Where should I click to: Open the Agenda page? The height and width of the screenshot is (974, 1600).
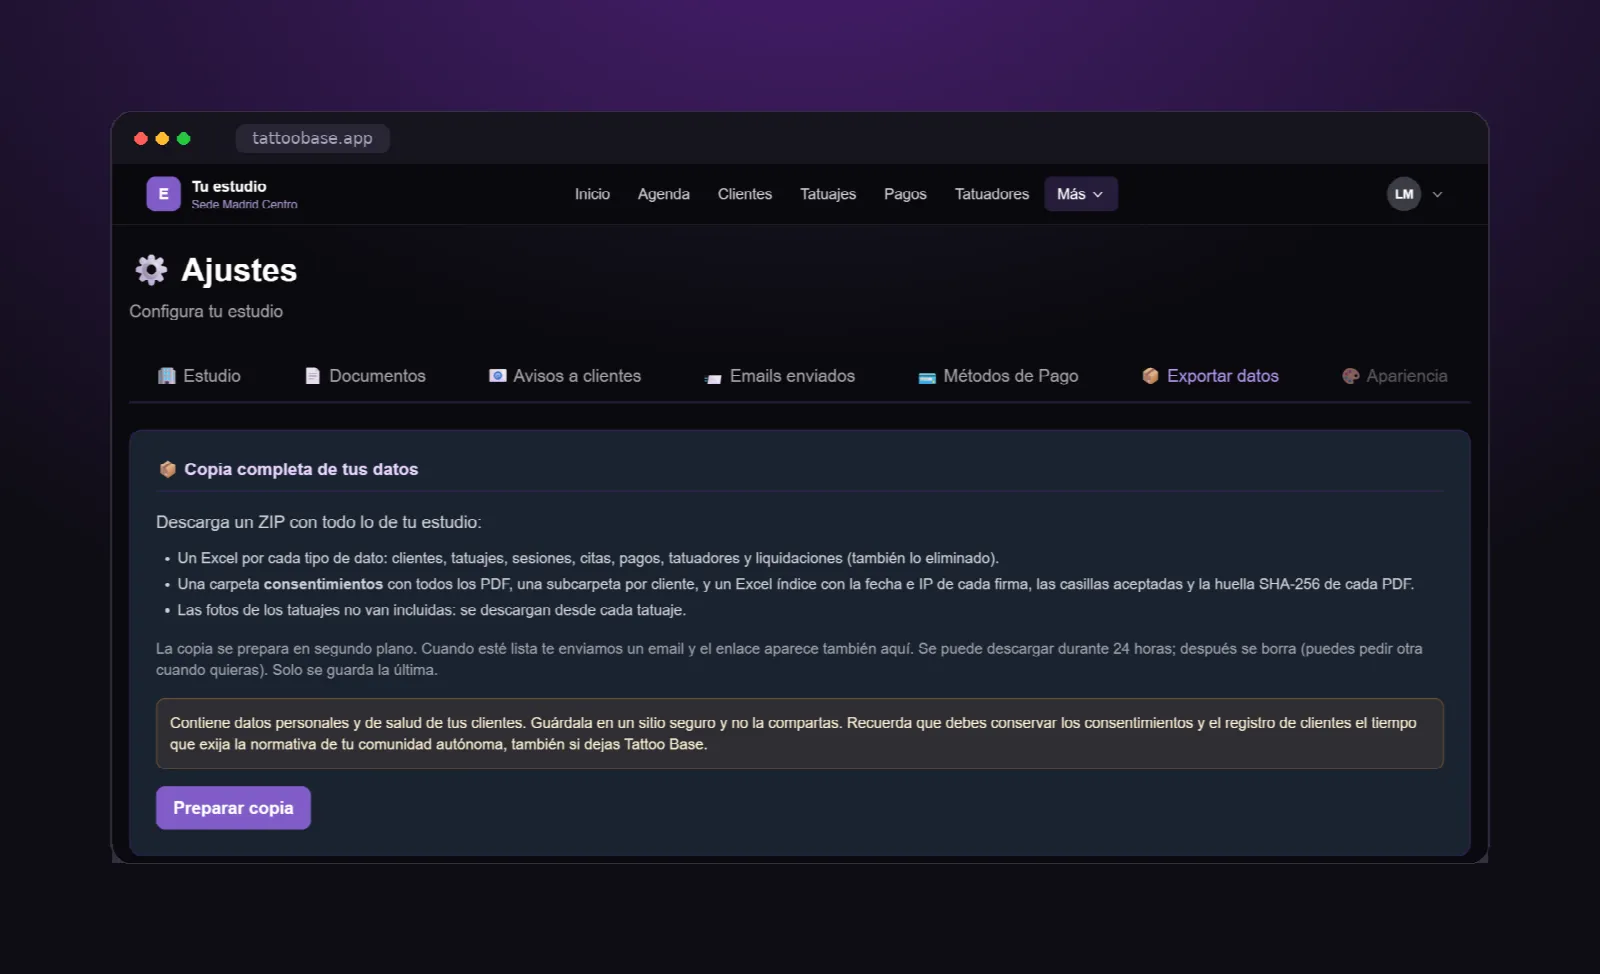point(663,194)
